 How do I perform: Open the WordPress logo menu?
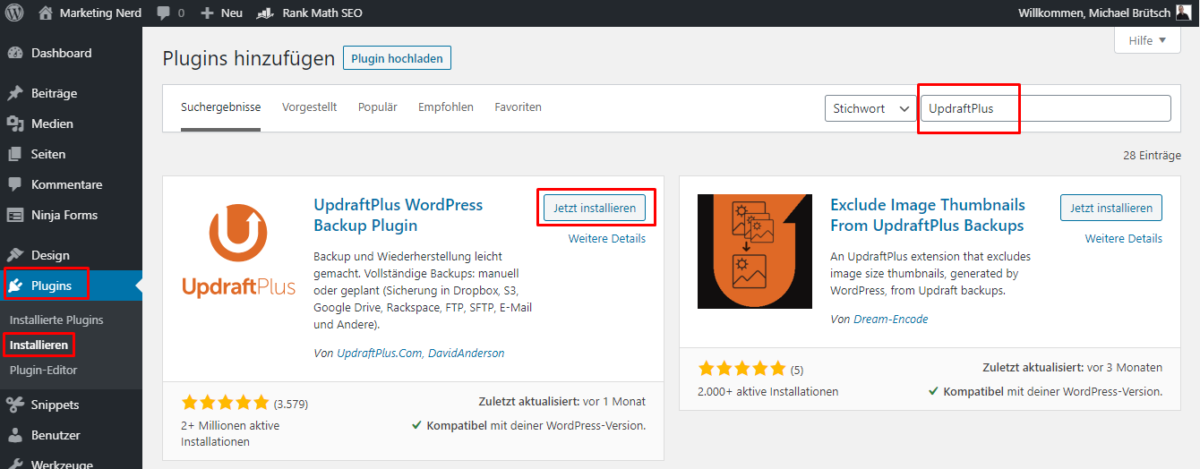15,14
